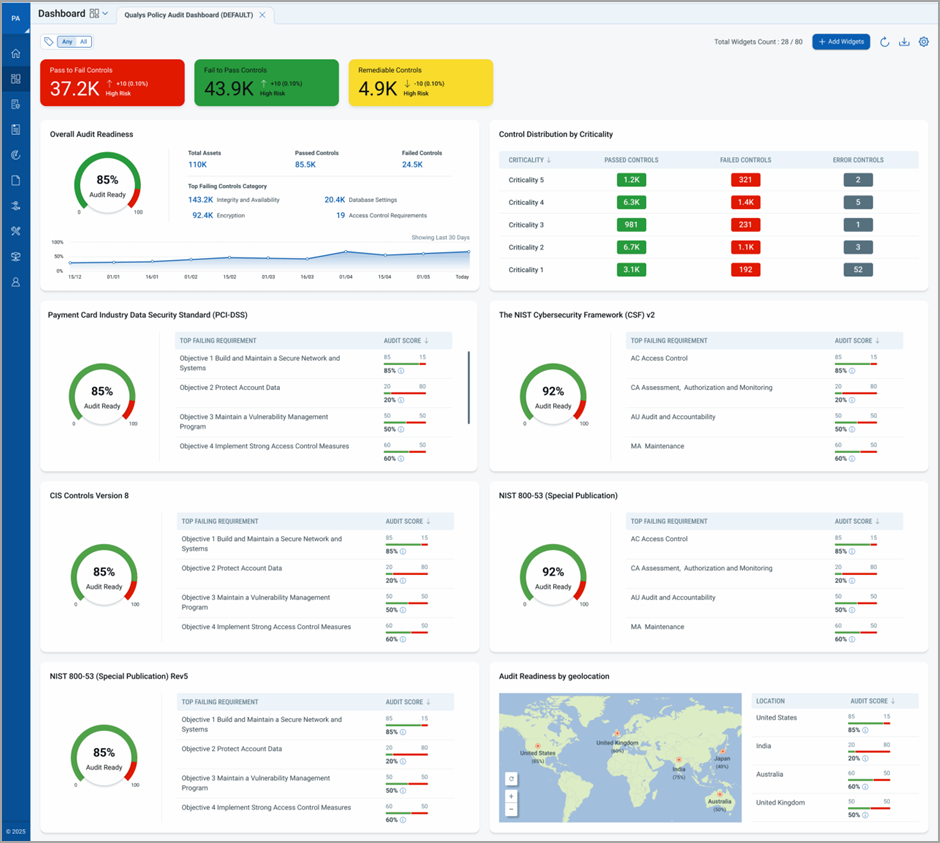The image size is (940, 843).
Task: Open the Home icon in the sidebar
Action: [x=16, y=53]
